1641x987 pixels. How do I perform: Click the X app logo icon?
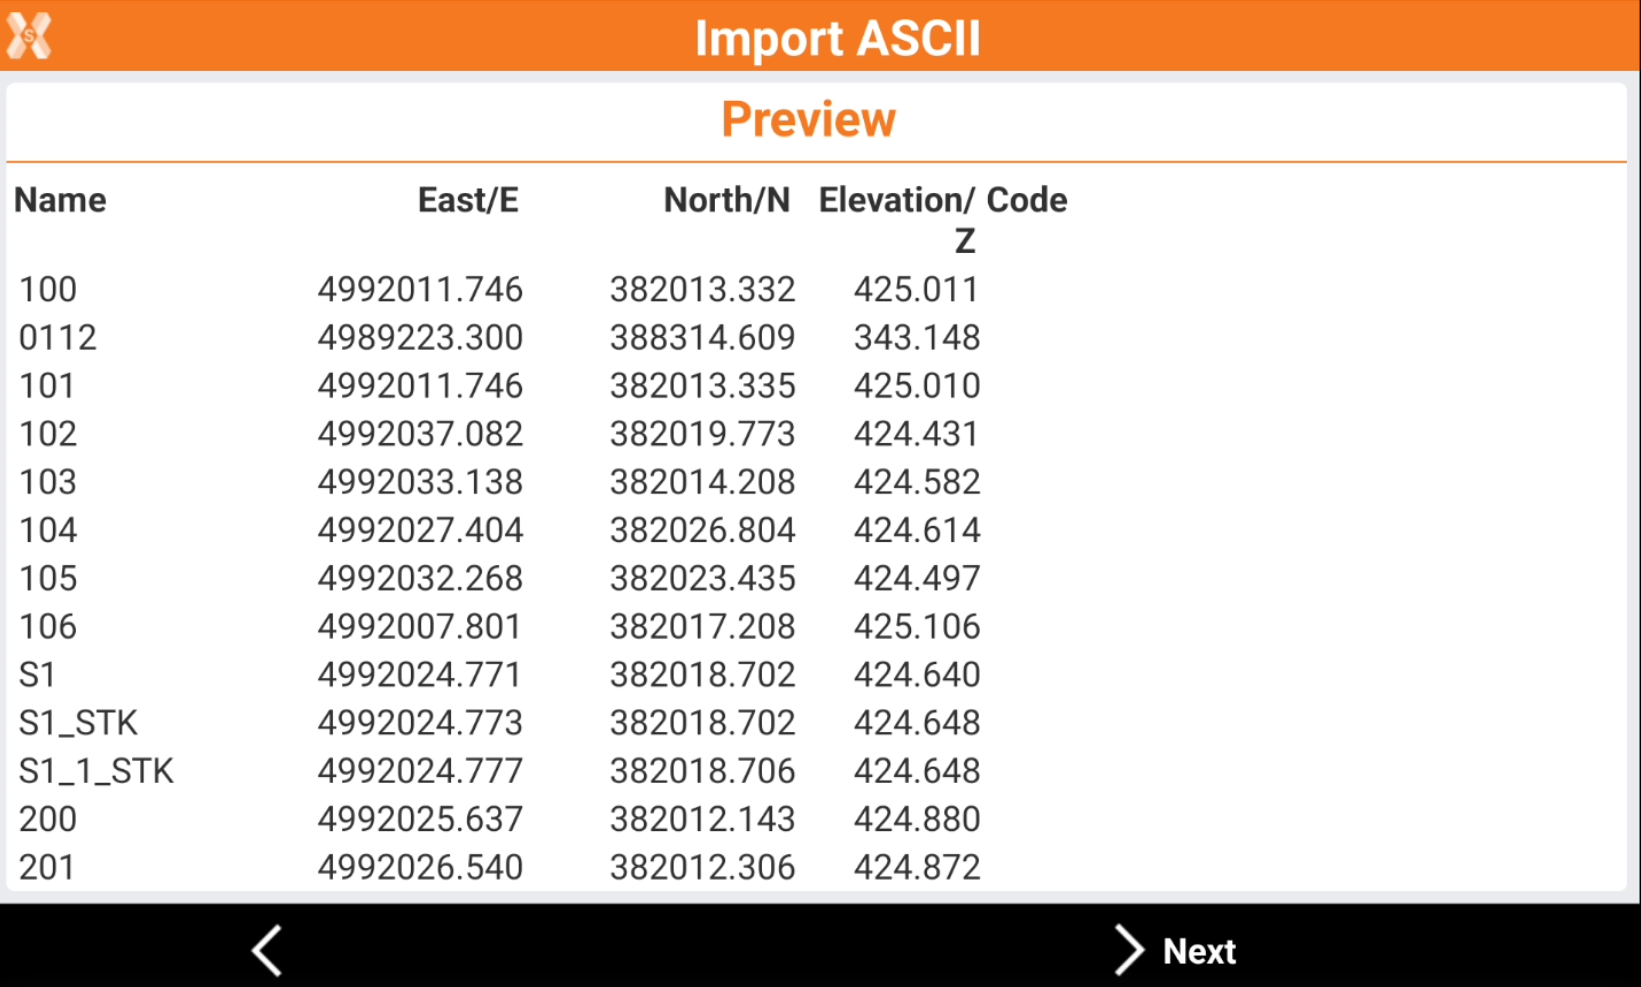[29, 36]
